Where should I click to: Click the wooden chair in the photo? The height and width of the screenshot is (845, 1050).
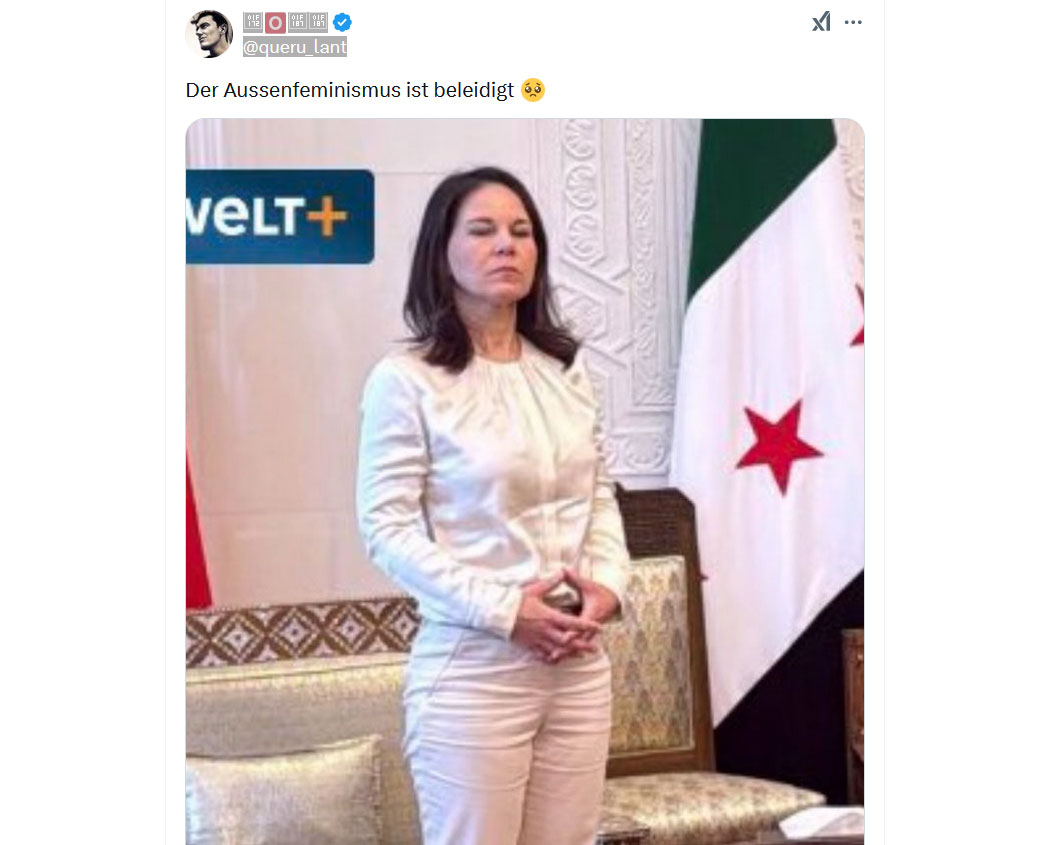[x=662, y=629]
